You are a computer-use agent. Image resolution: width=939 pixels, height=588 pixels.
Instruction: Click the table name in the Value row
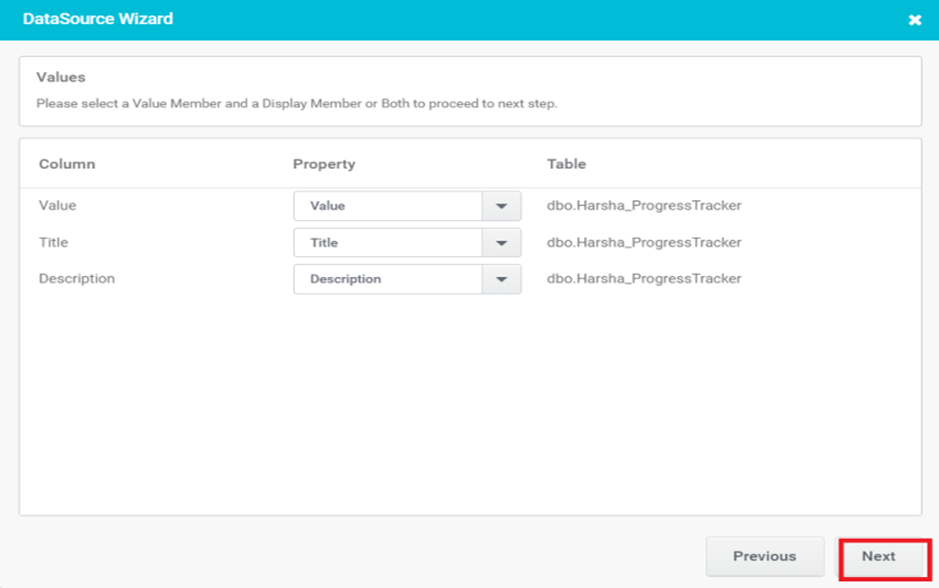(644, 205)
